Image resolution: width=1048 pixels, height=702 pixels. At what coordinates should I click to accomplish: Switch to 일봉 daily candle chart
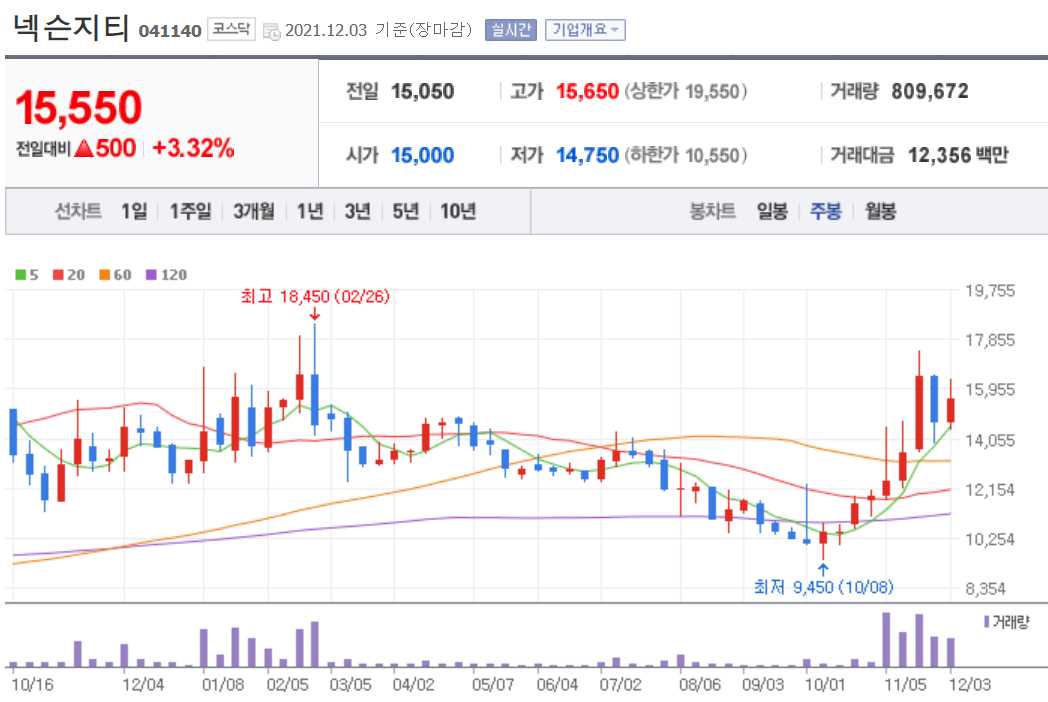pyautogui.click(x=772, y=211)
